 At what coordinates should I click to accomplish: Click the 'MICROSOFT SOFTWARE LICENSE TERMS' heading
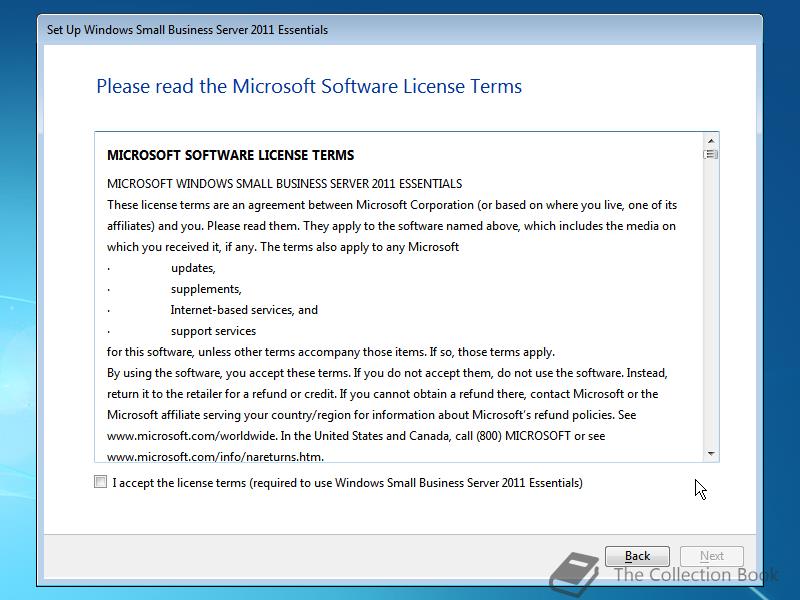[230, 155]
